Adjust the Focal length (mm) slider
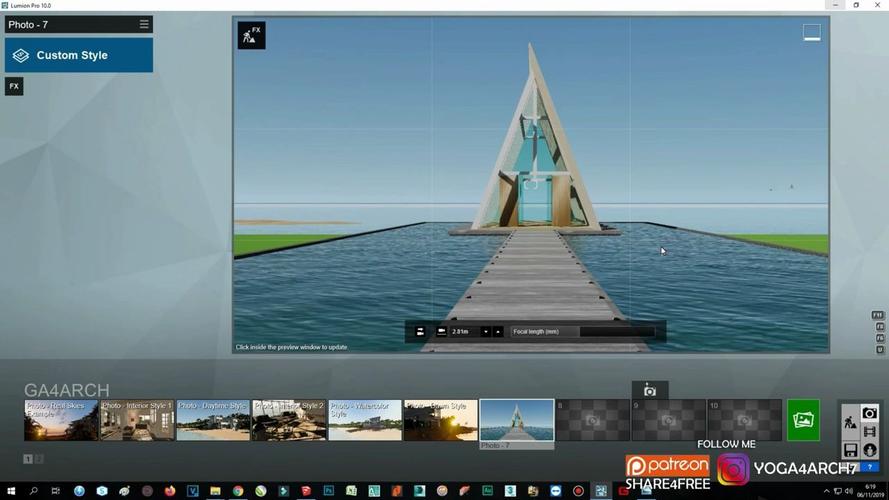This screenshot has width=889, height=500. click(x=583, y=332)
